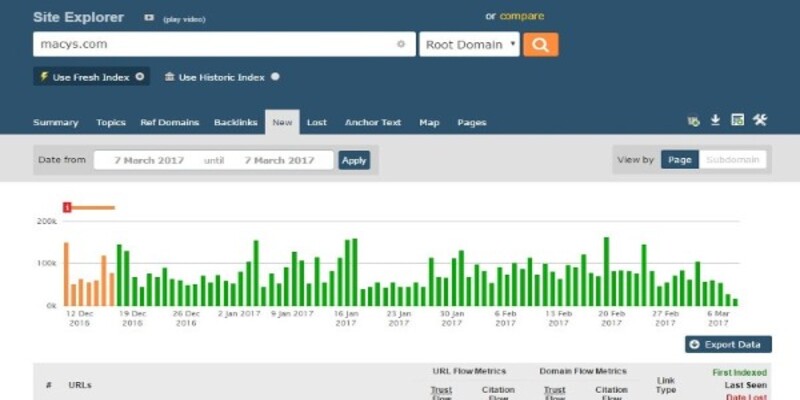Viewport: 800px width, 400px height.
Task: Click the orange date range slider bar
Action: tap(93, 208)
